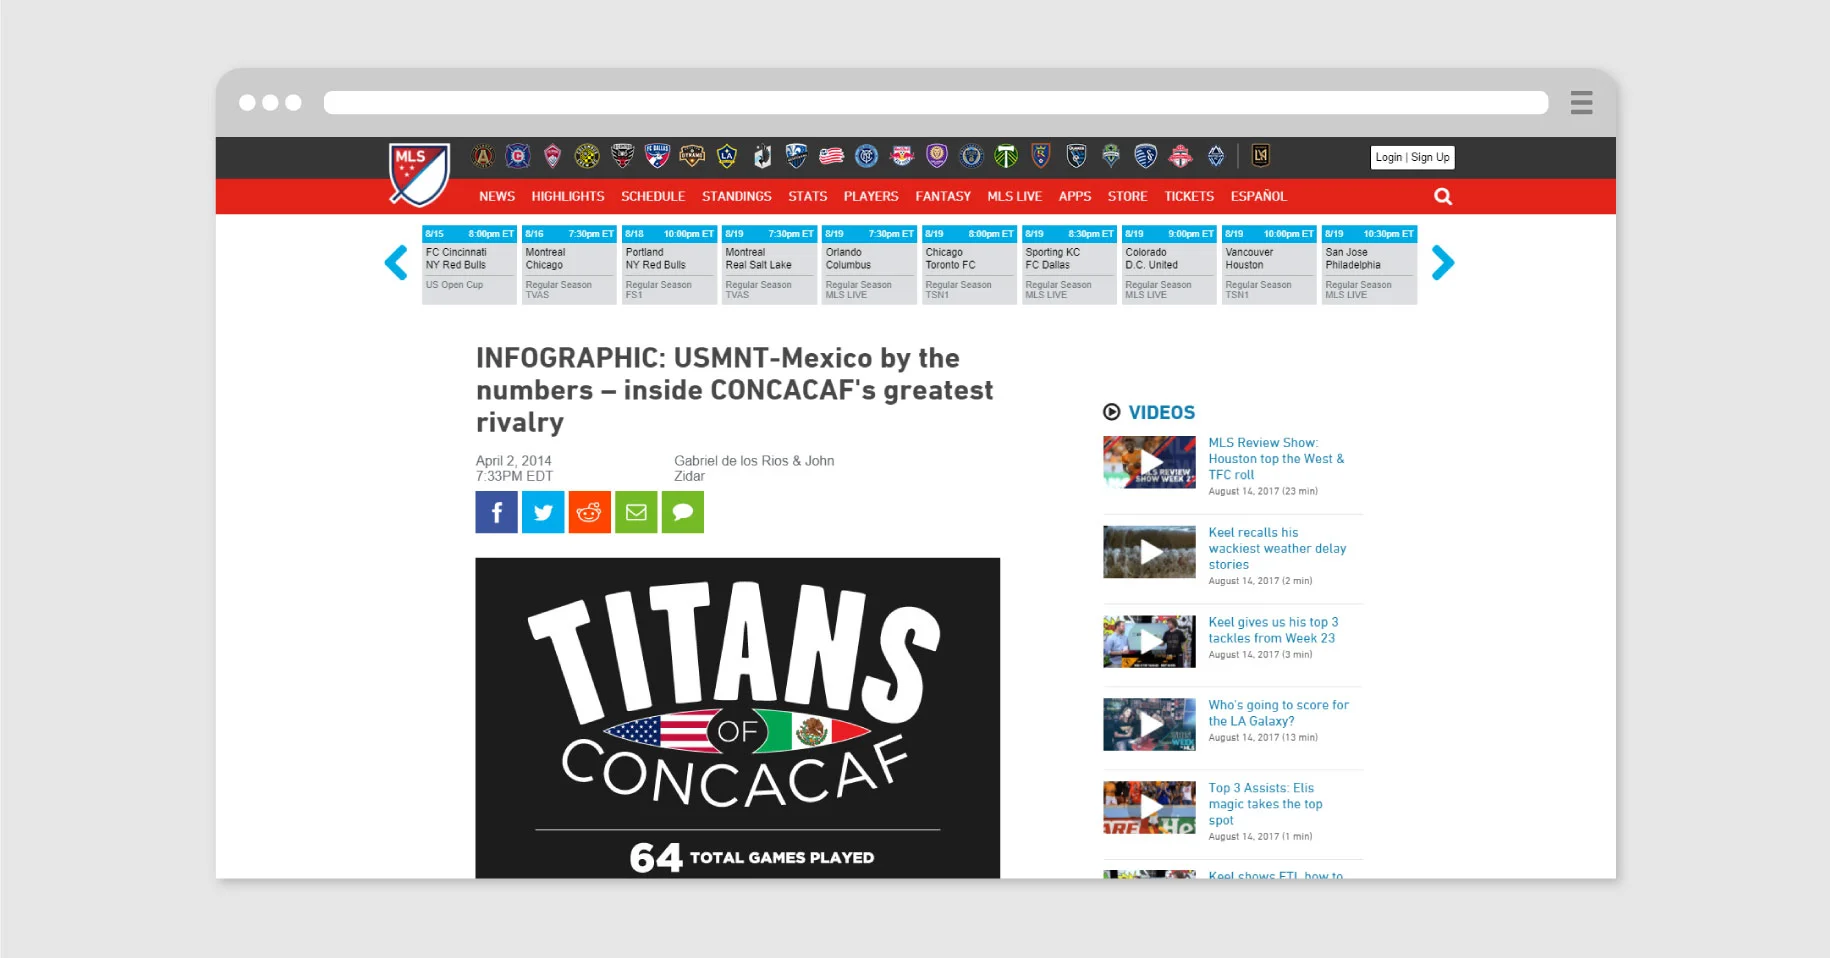Open MLS Review Show video link
This screenshot has width=1830, height=958.
click(x=1276, y=459)
